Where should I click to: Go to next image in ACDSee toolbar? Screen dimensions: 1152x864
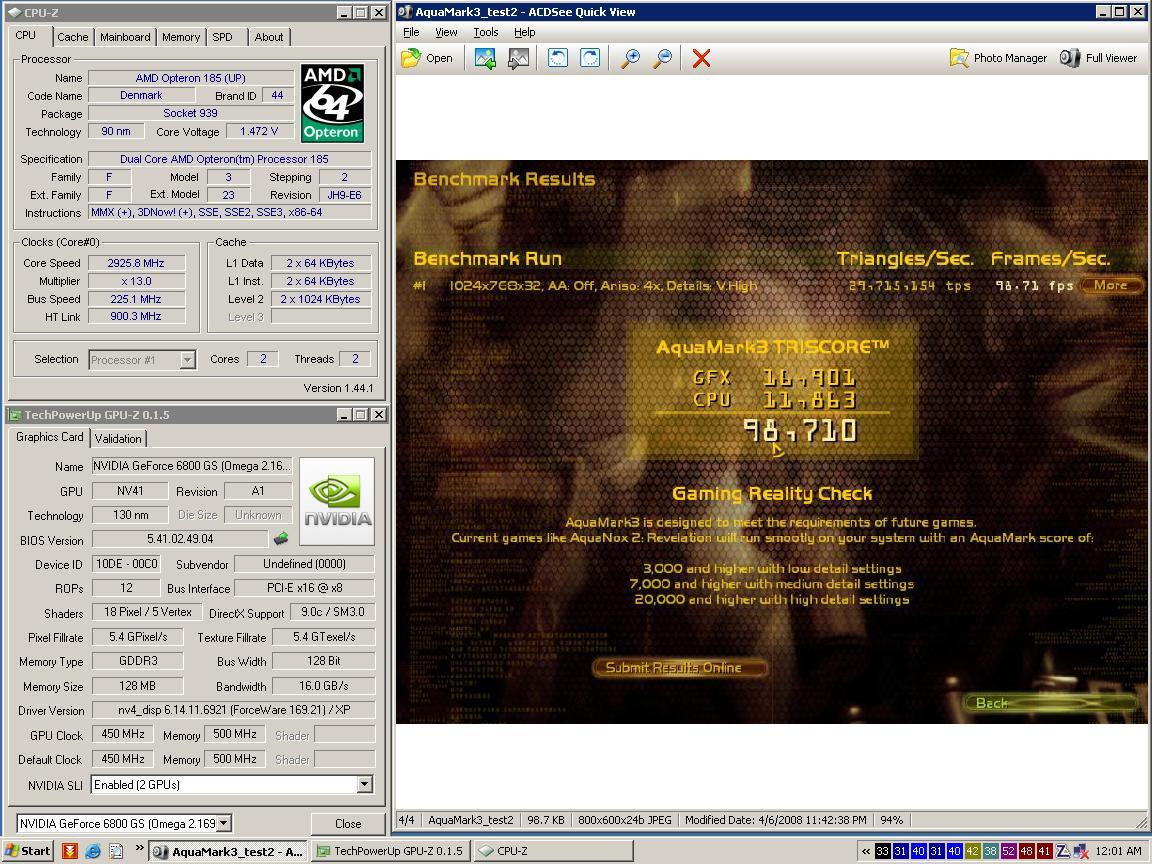point(519,58)
